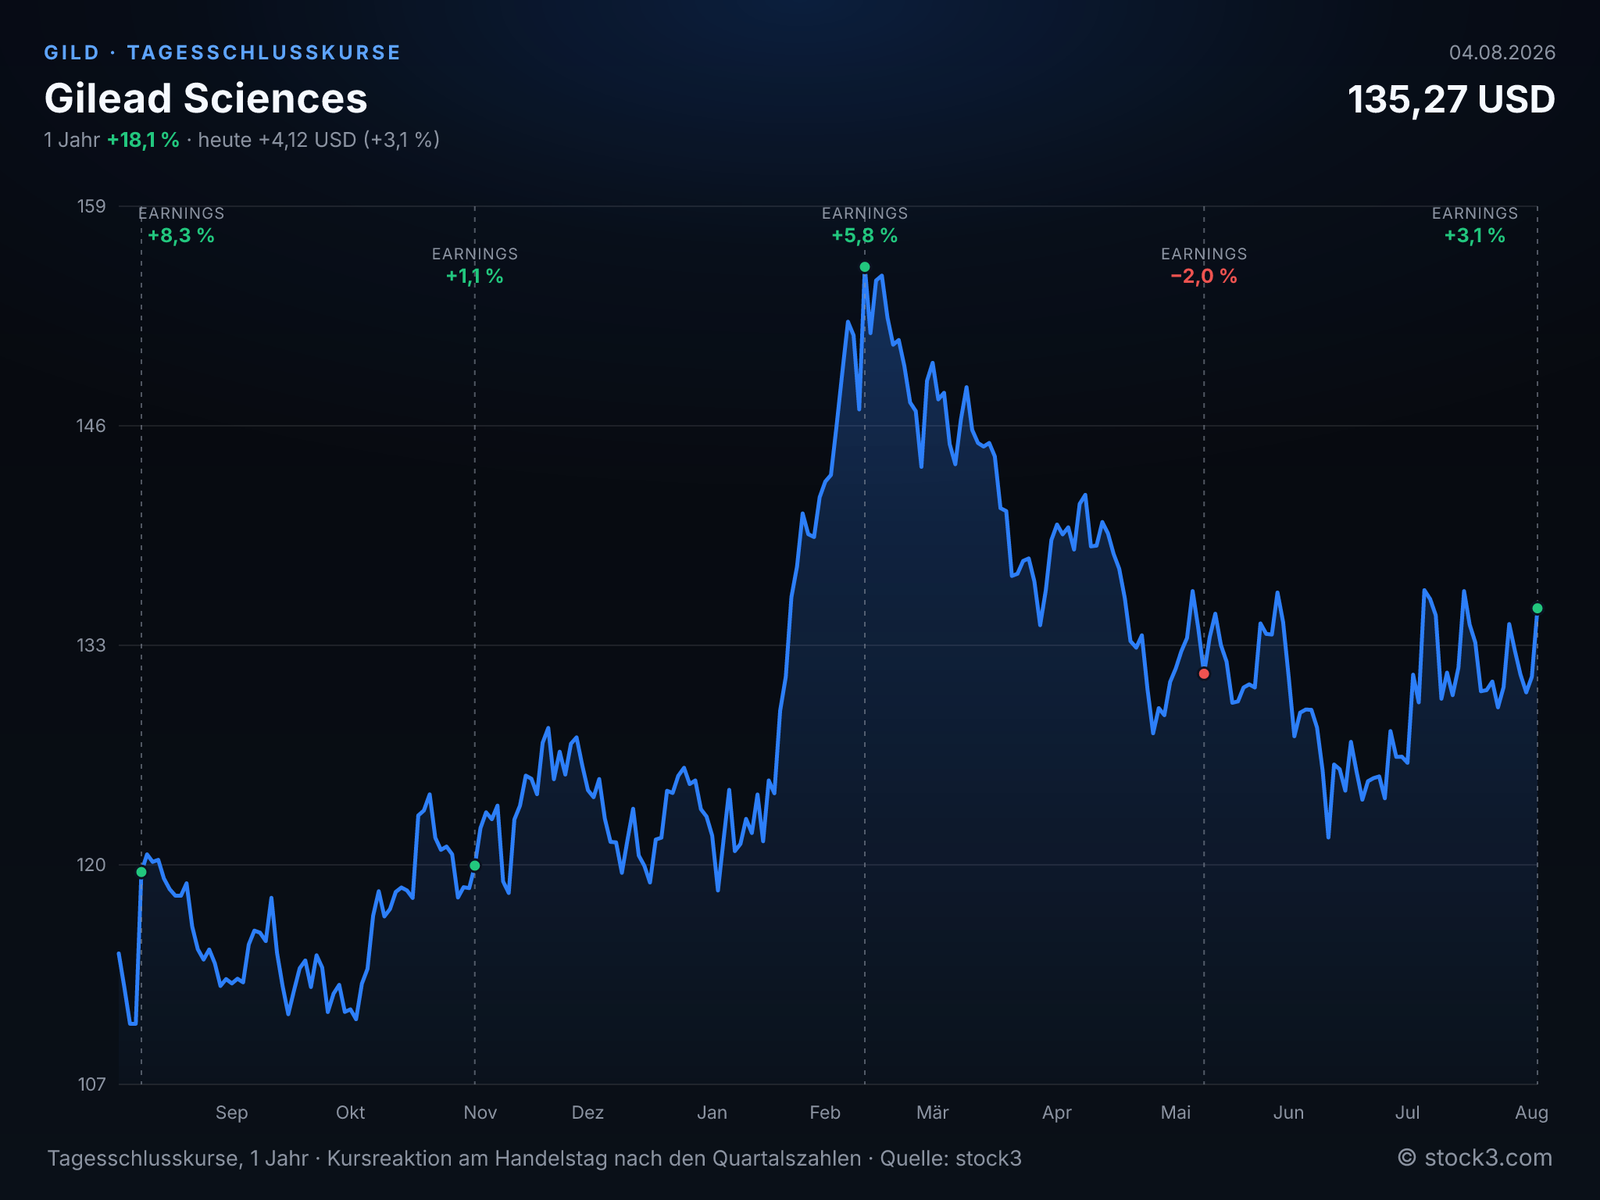Click the Feb month label
Screen dimensions: 1600x1200
point(825,1113)
